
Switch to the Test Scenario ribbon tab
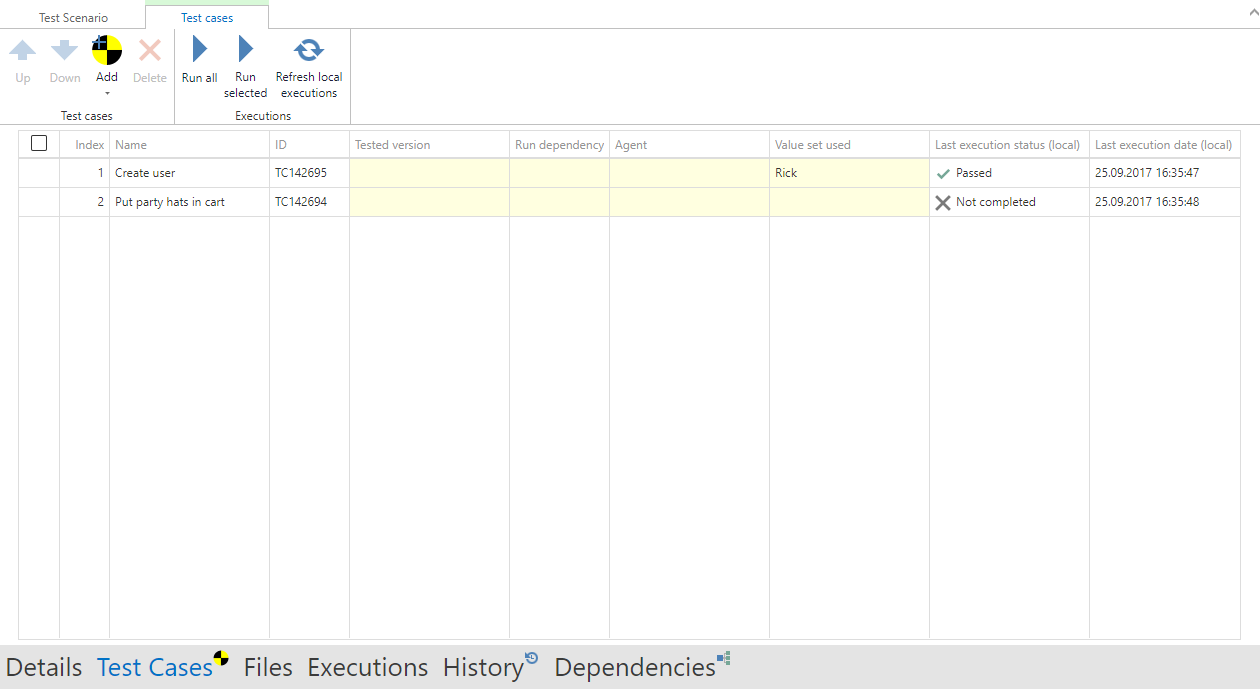73,18
